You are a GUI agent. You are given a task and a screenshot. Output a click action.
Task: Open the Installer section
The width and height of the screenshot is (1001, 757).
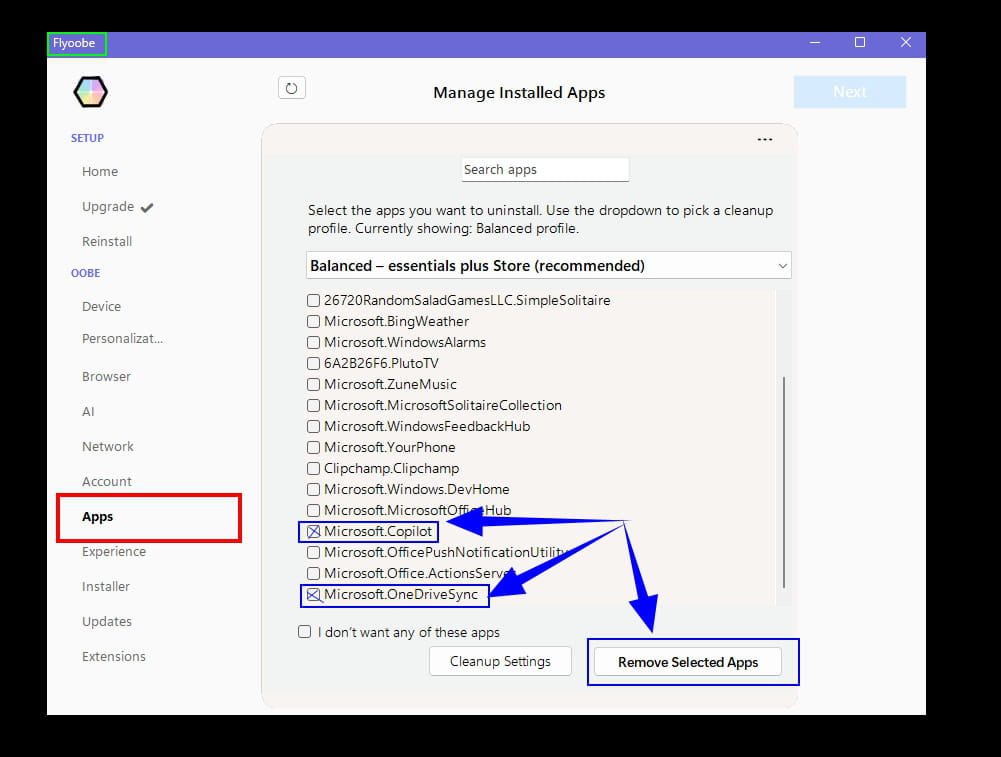pyautogui.click(x=105, y=587)
